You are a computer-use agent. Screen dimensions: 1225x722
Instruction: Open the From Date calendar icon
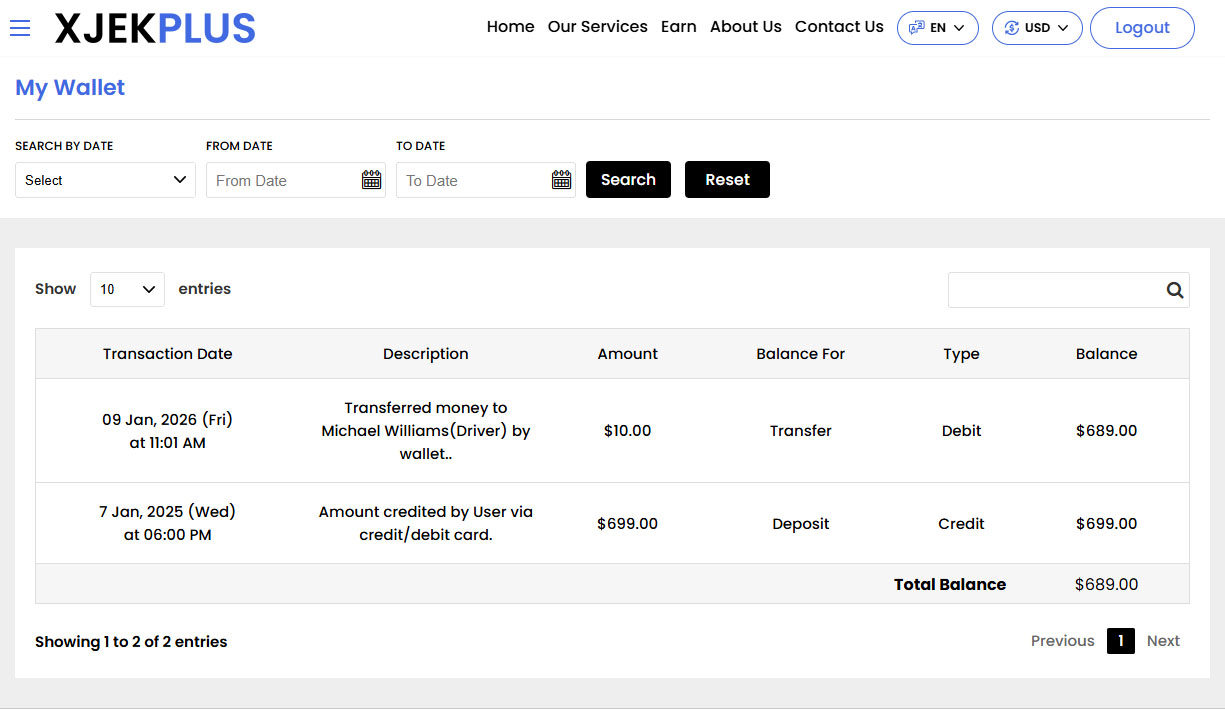371,180
